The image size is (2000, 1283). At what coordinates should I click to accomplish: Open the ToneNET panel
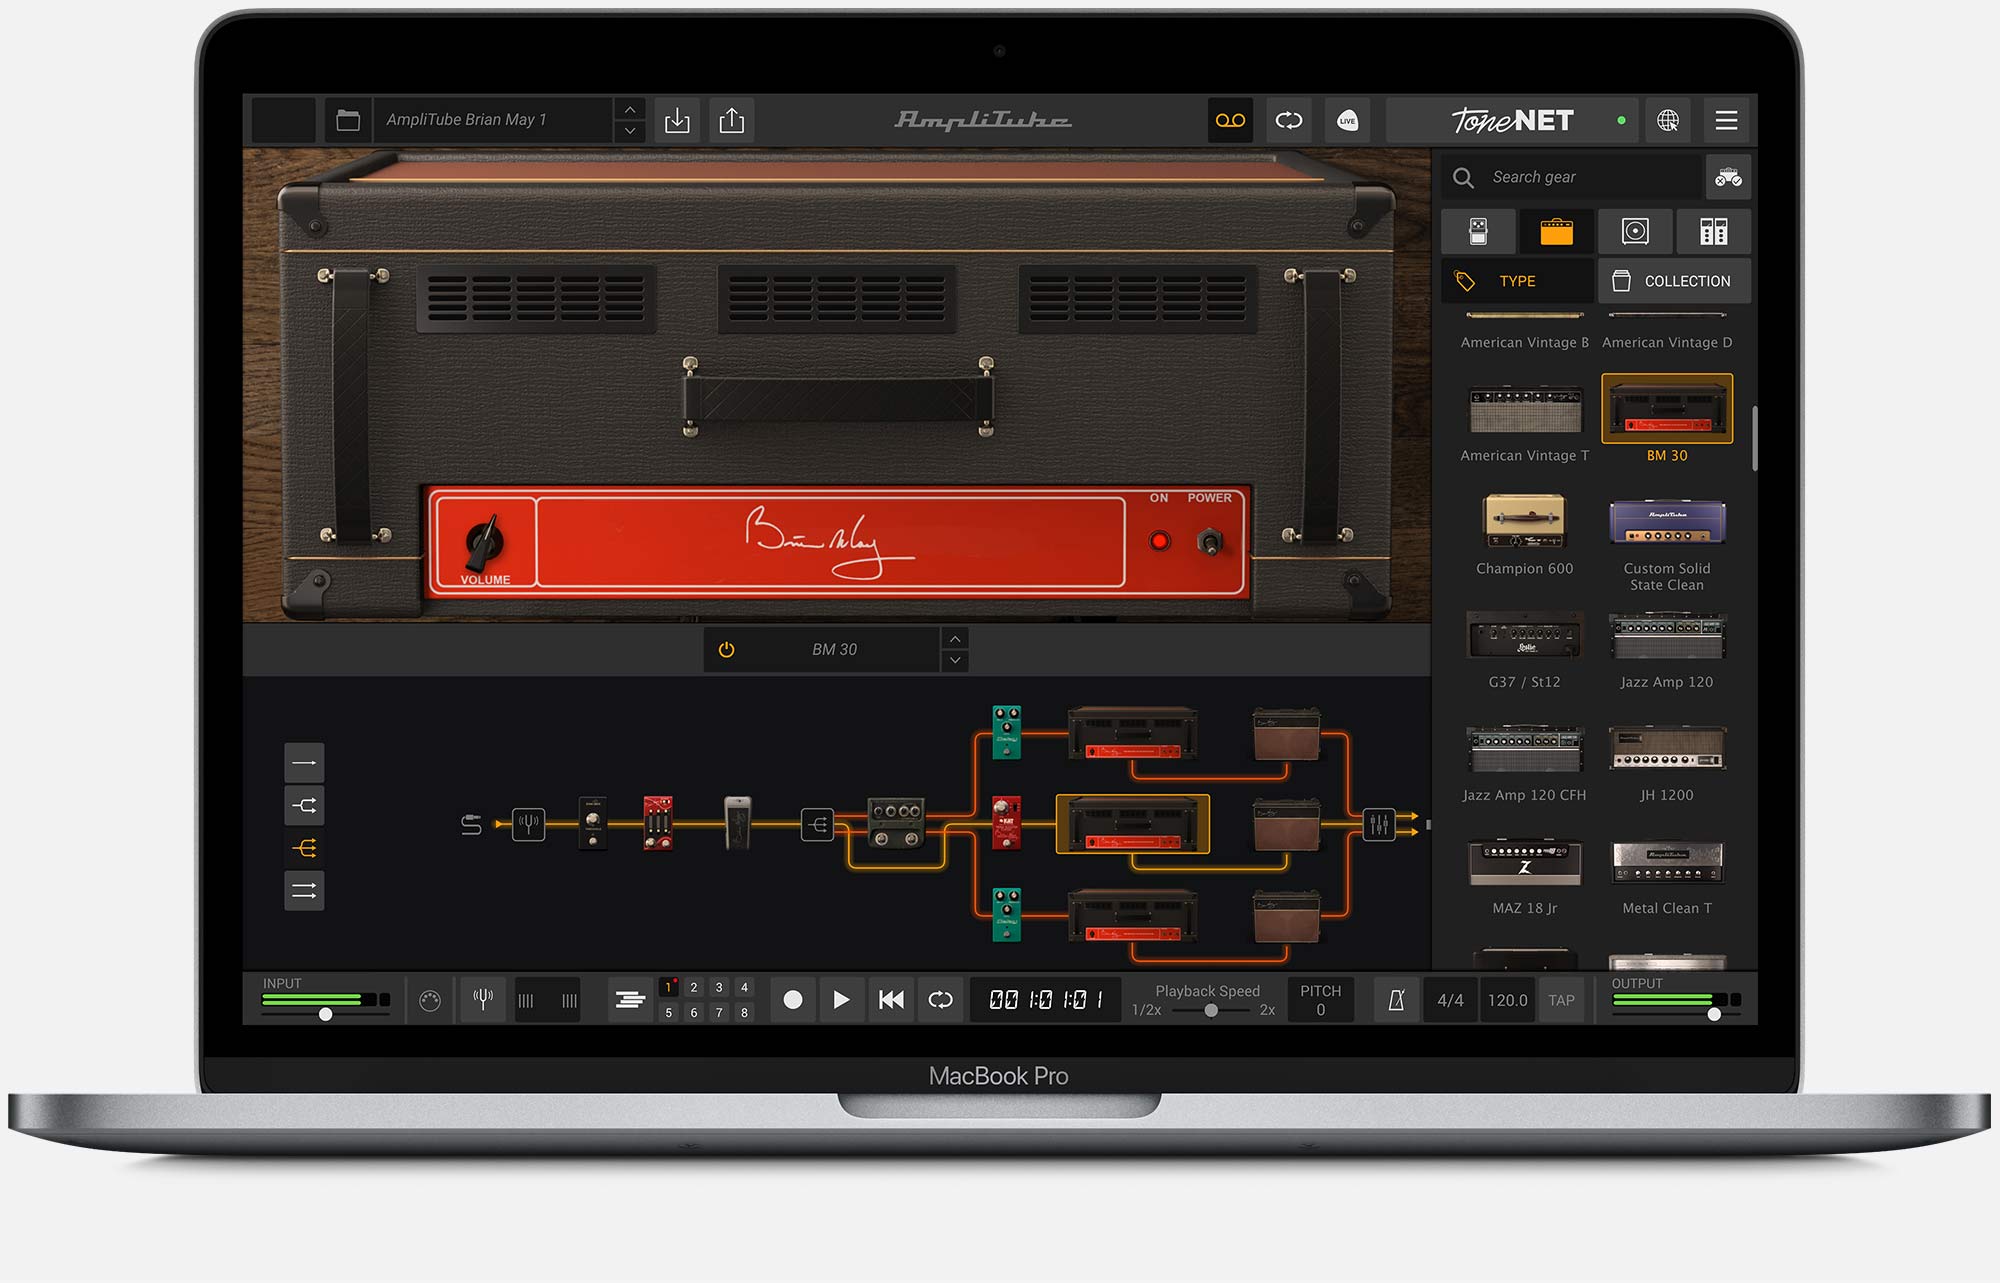click(x=1513, y=121)
